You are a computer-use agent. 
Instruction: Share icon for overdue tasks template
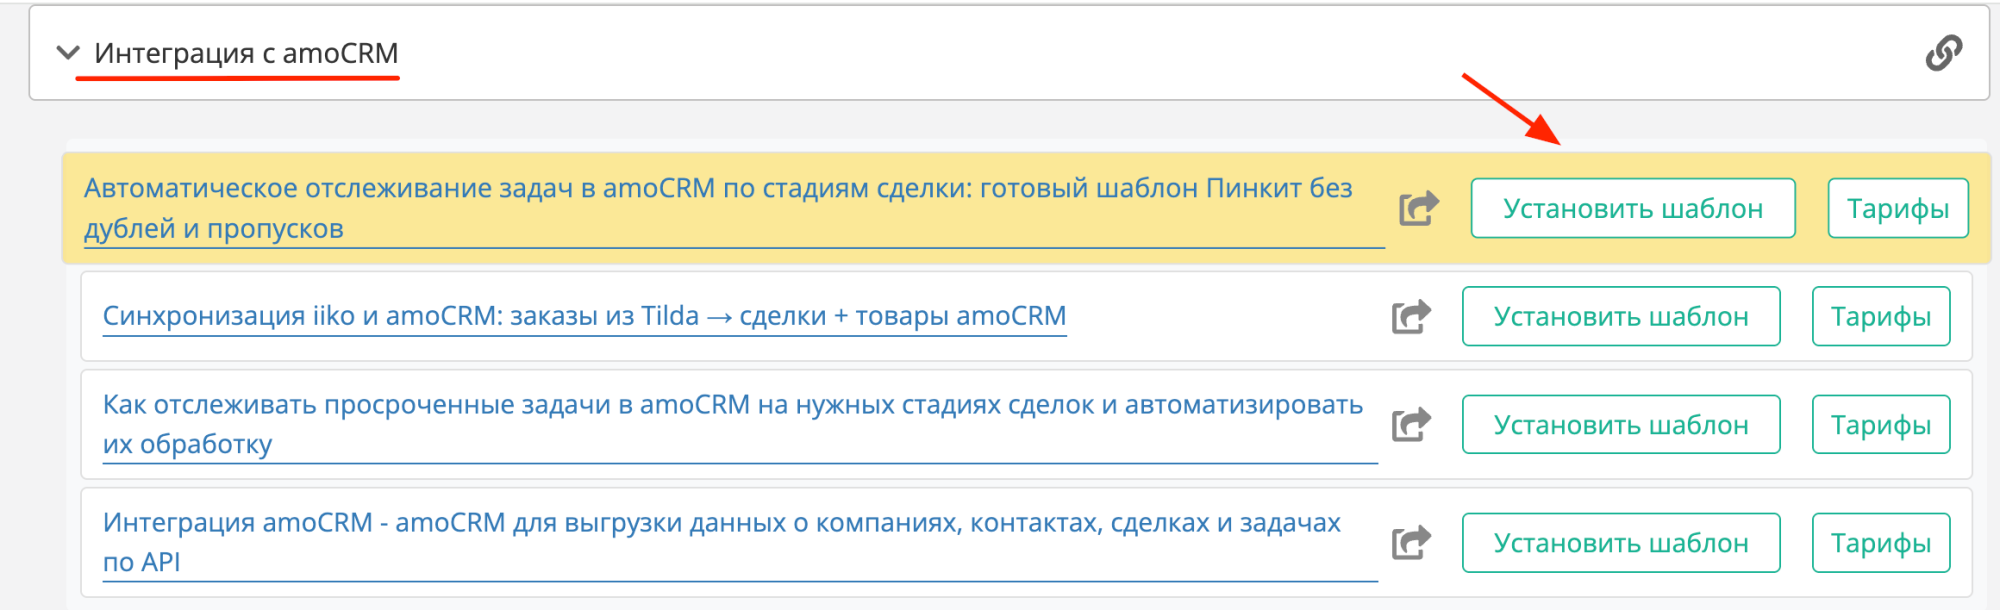1411,425
